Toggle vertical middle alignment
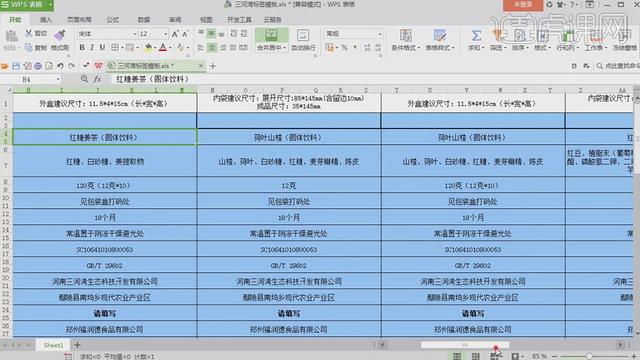Screen dimensions: 640x360 pos(211,34)
